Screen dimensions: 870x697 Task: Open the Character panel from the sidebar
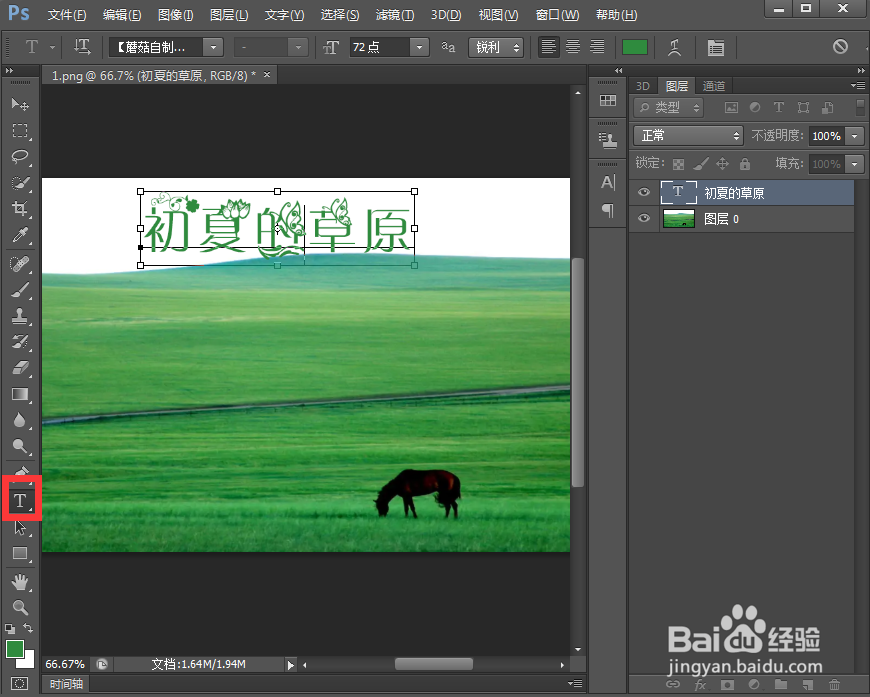(x=607, y=183)
